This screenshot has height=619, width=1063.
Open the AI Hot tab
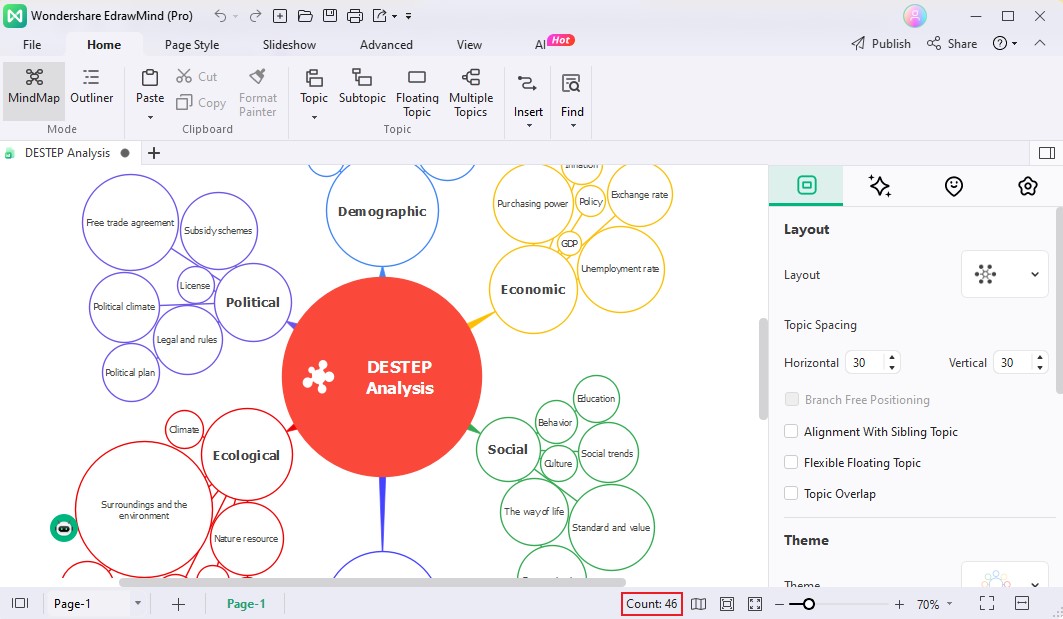click(554, 43)
